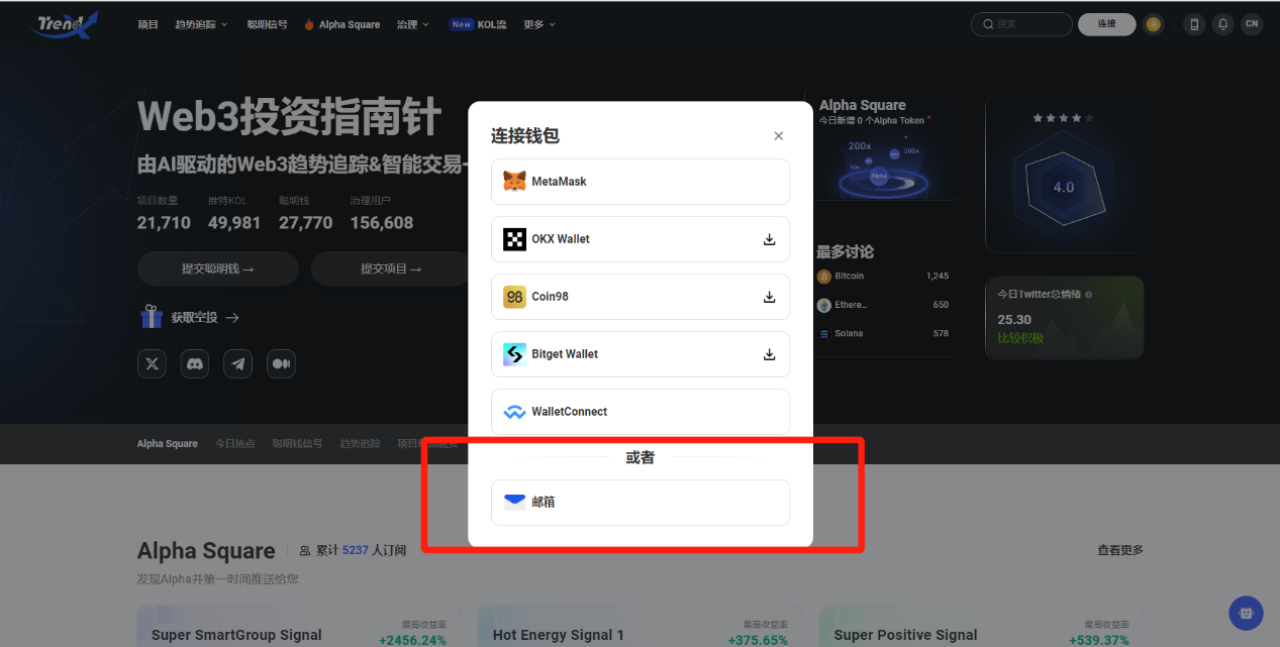Close the 连接钱包 dialog
The height and width of the screenshot is (647, 1280).
779,136
